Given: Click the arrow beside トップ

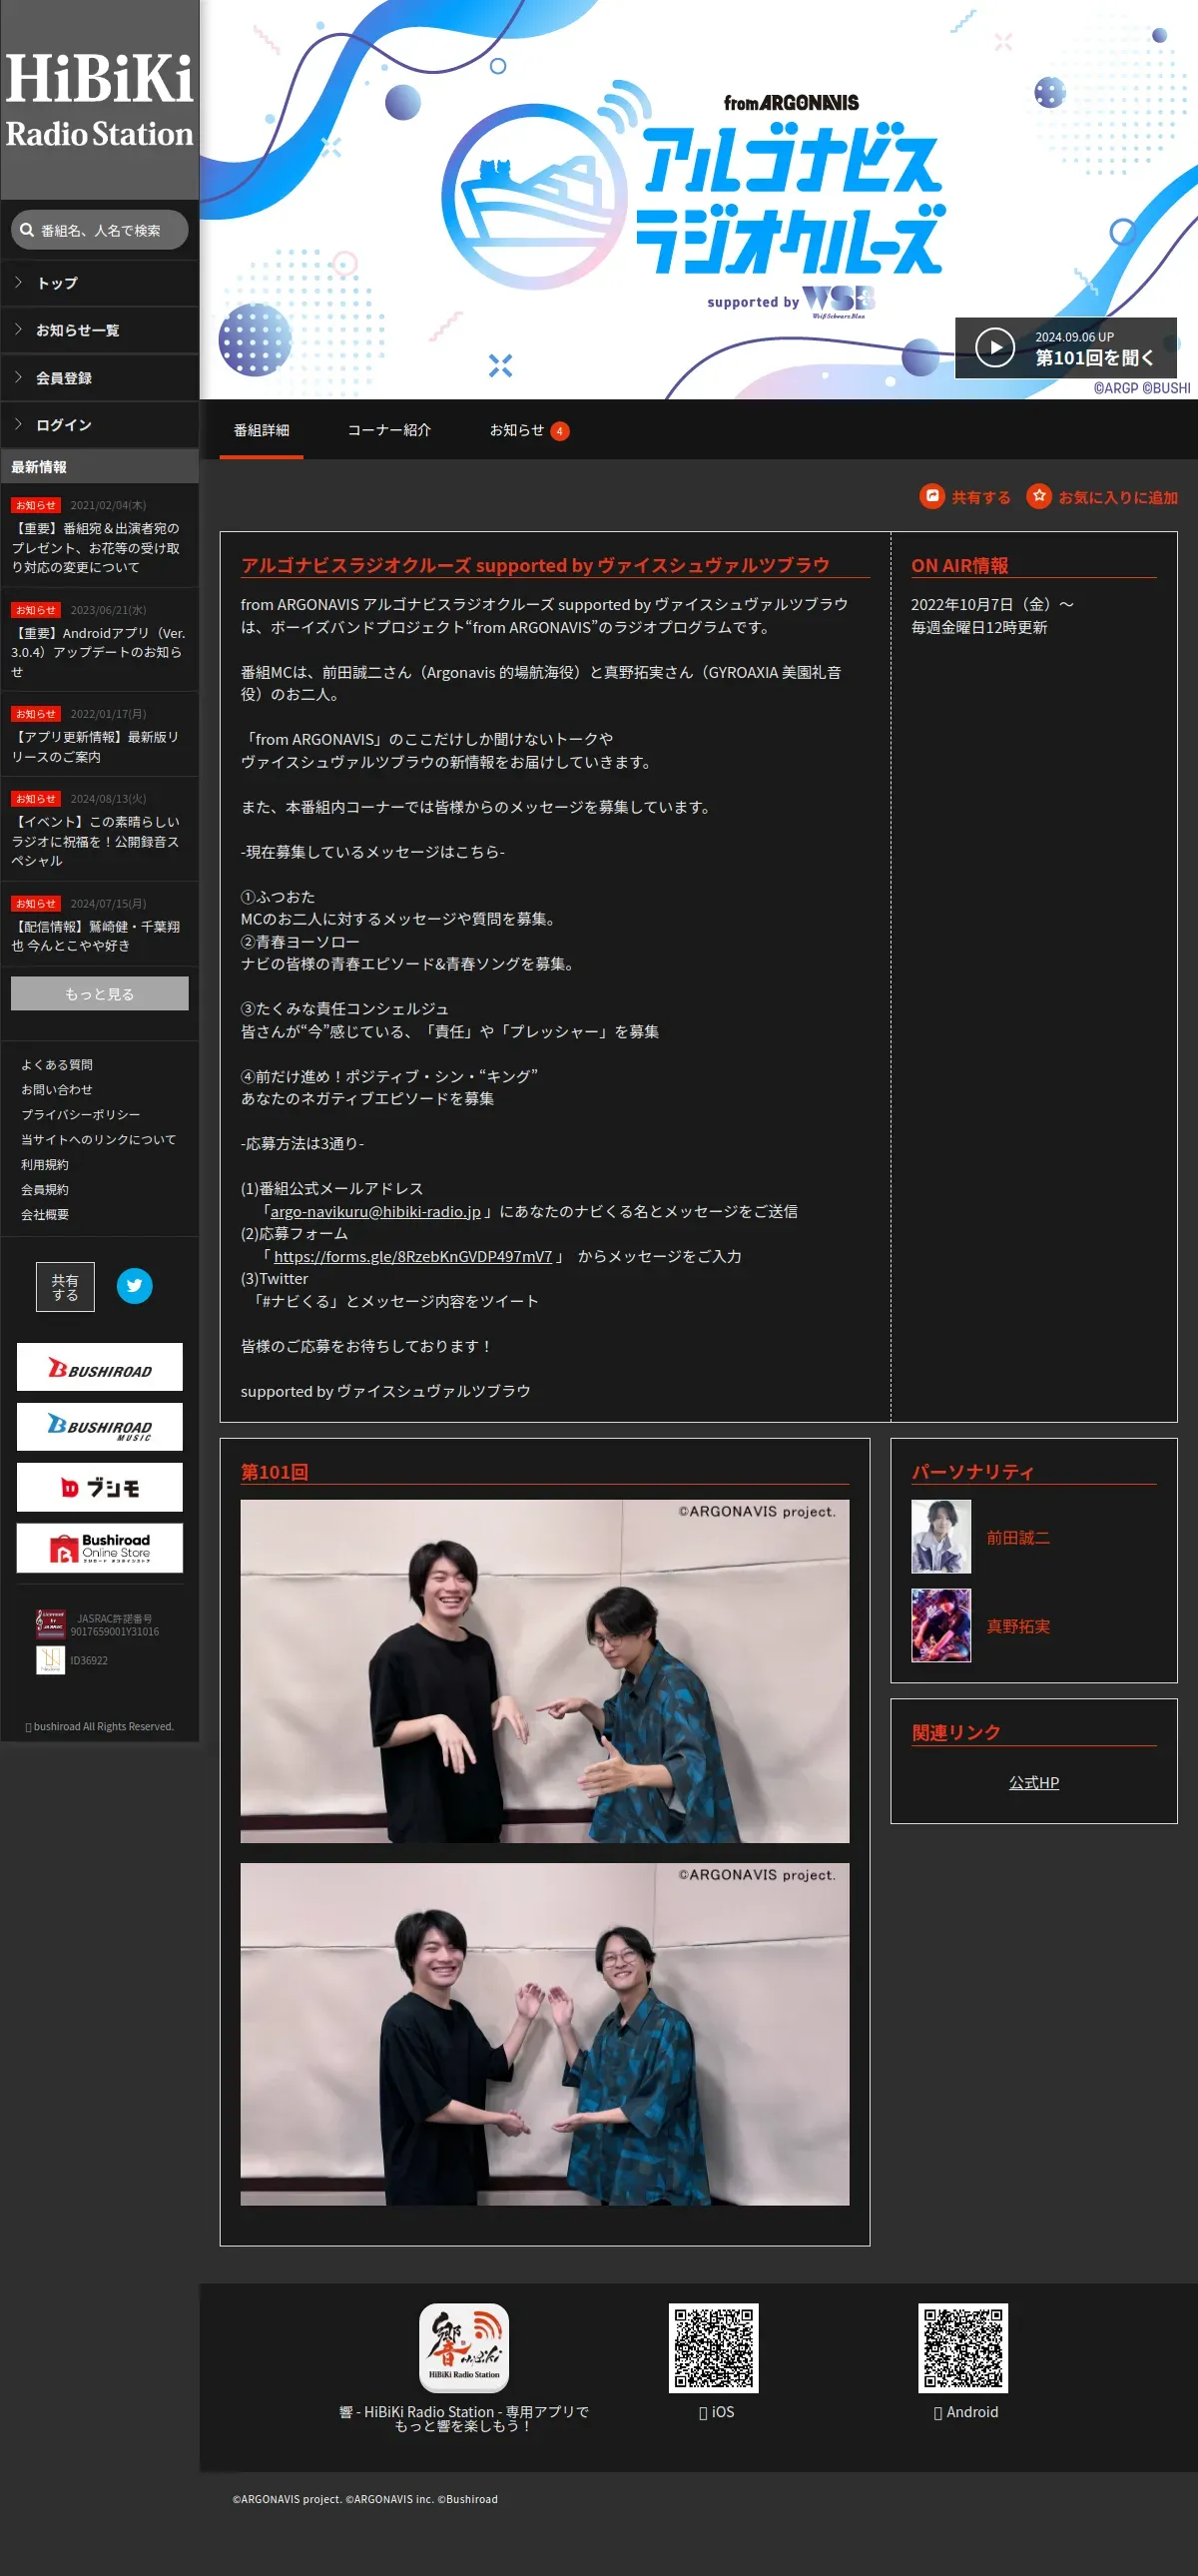Looking at the screenshot, I should (x=18, y=283).
